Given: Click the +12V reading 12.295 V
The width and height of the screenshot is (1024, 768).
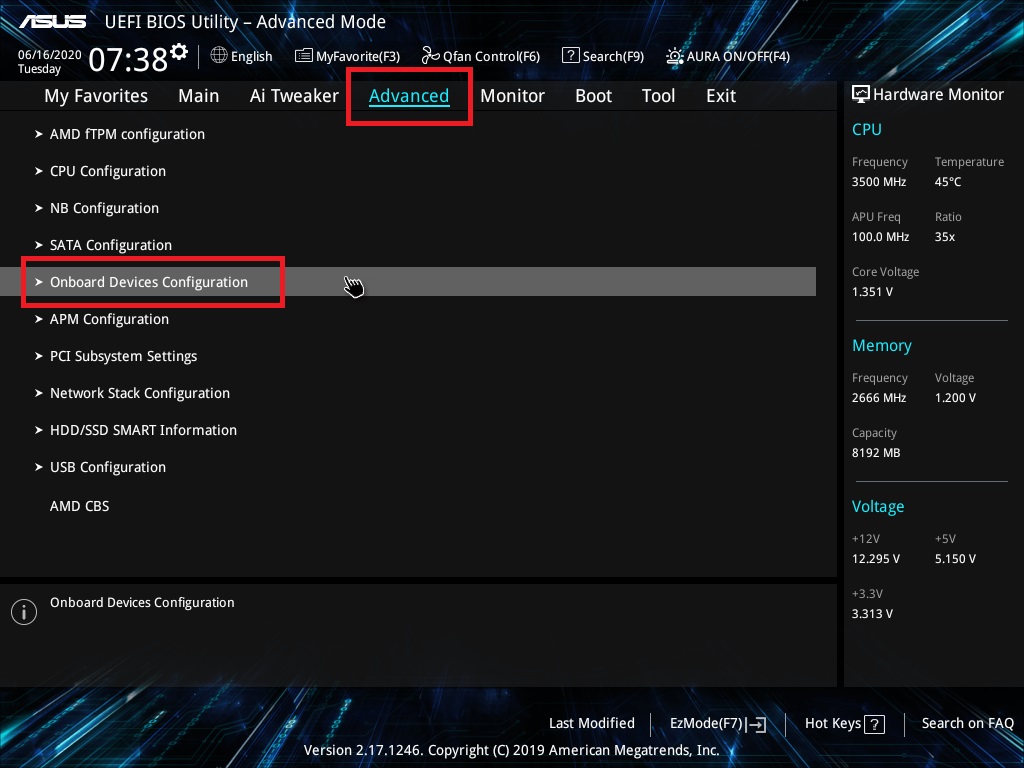Looking at the screenshot, I should point(876,559).
